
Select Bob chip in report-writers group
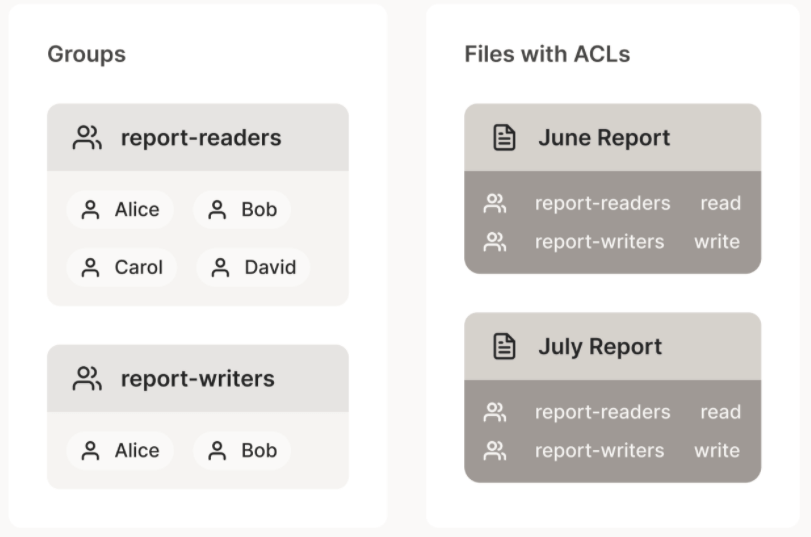click(x=242, y=451)
